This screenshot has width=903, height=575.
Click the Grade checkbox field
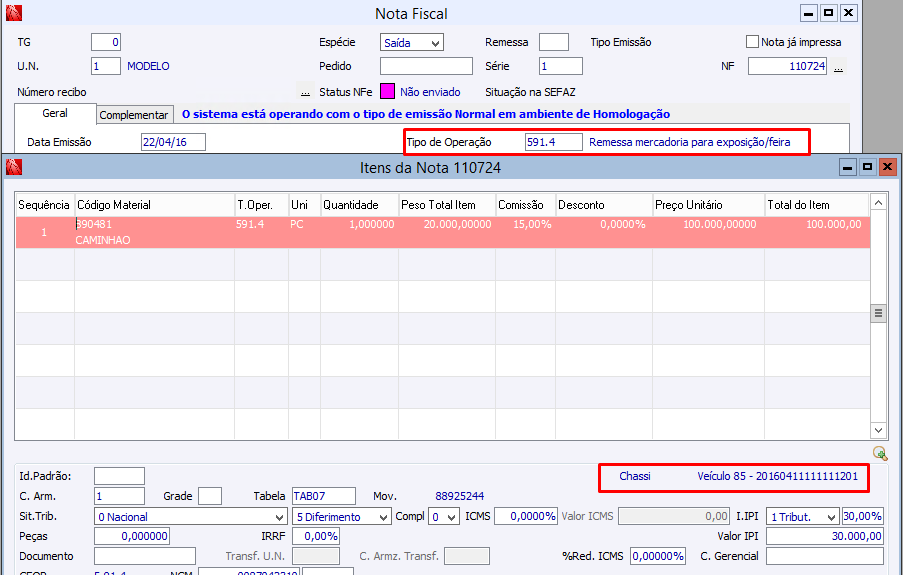point(210,496)
